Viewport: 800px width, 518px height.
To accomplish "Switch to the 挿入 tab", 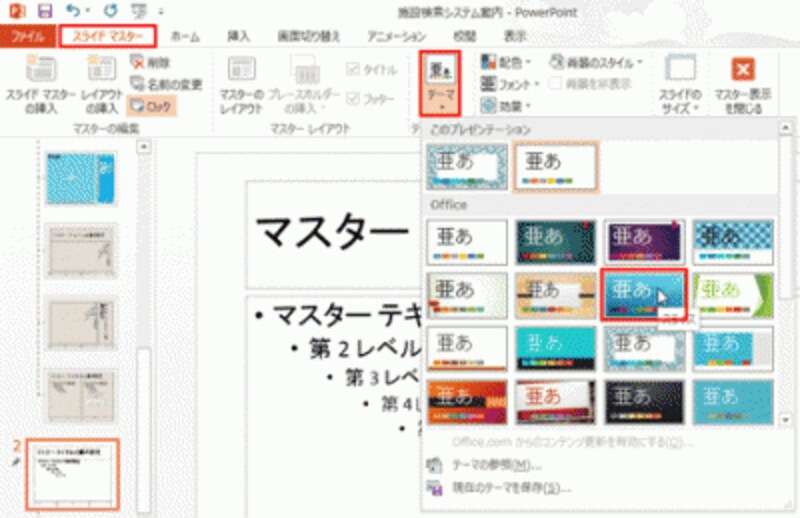I will pos(238,36).
